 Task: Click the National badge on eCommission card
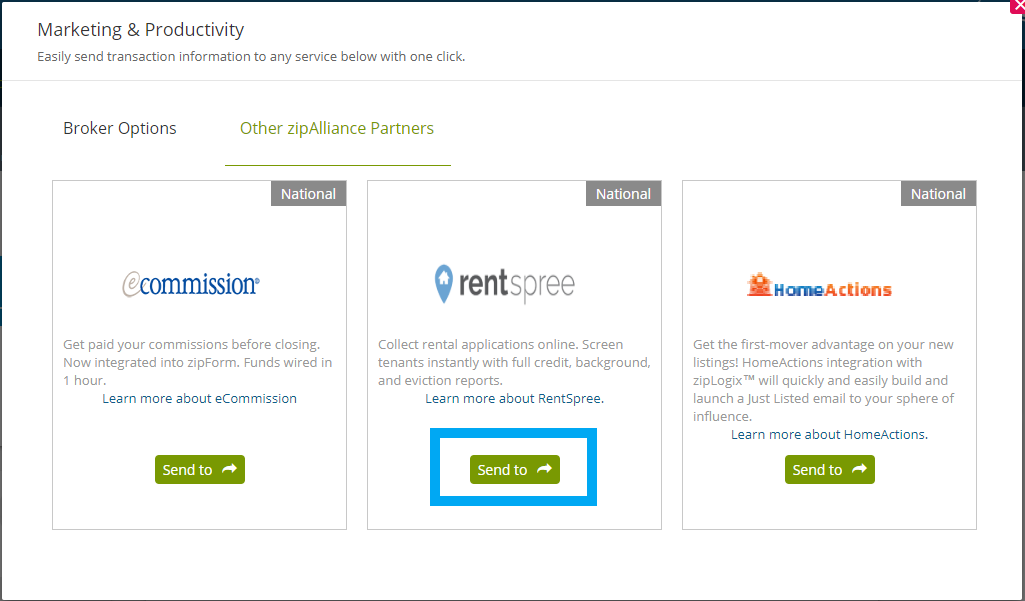309,194
